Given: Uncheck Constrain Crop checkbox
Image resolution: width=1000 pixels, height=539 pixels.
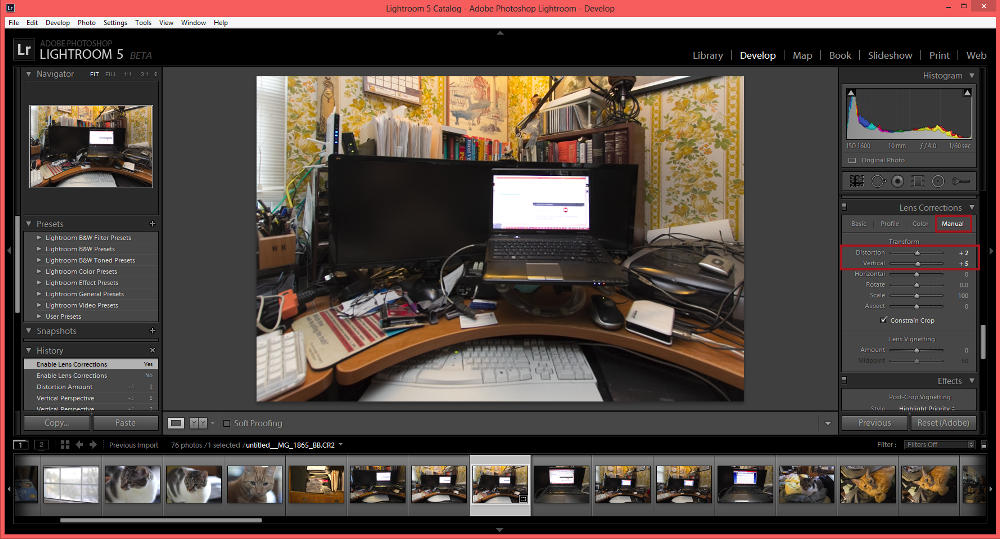Looking at the screenshot, I should 884,320.
